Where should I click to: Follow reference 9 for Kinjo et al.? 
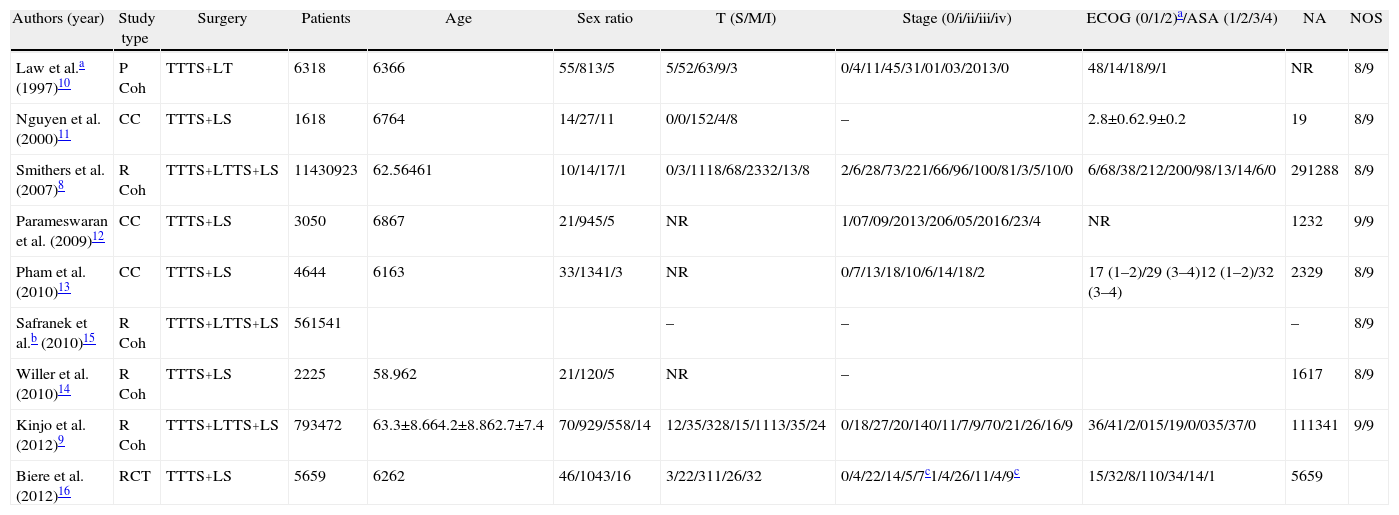[62, 440]
